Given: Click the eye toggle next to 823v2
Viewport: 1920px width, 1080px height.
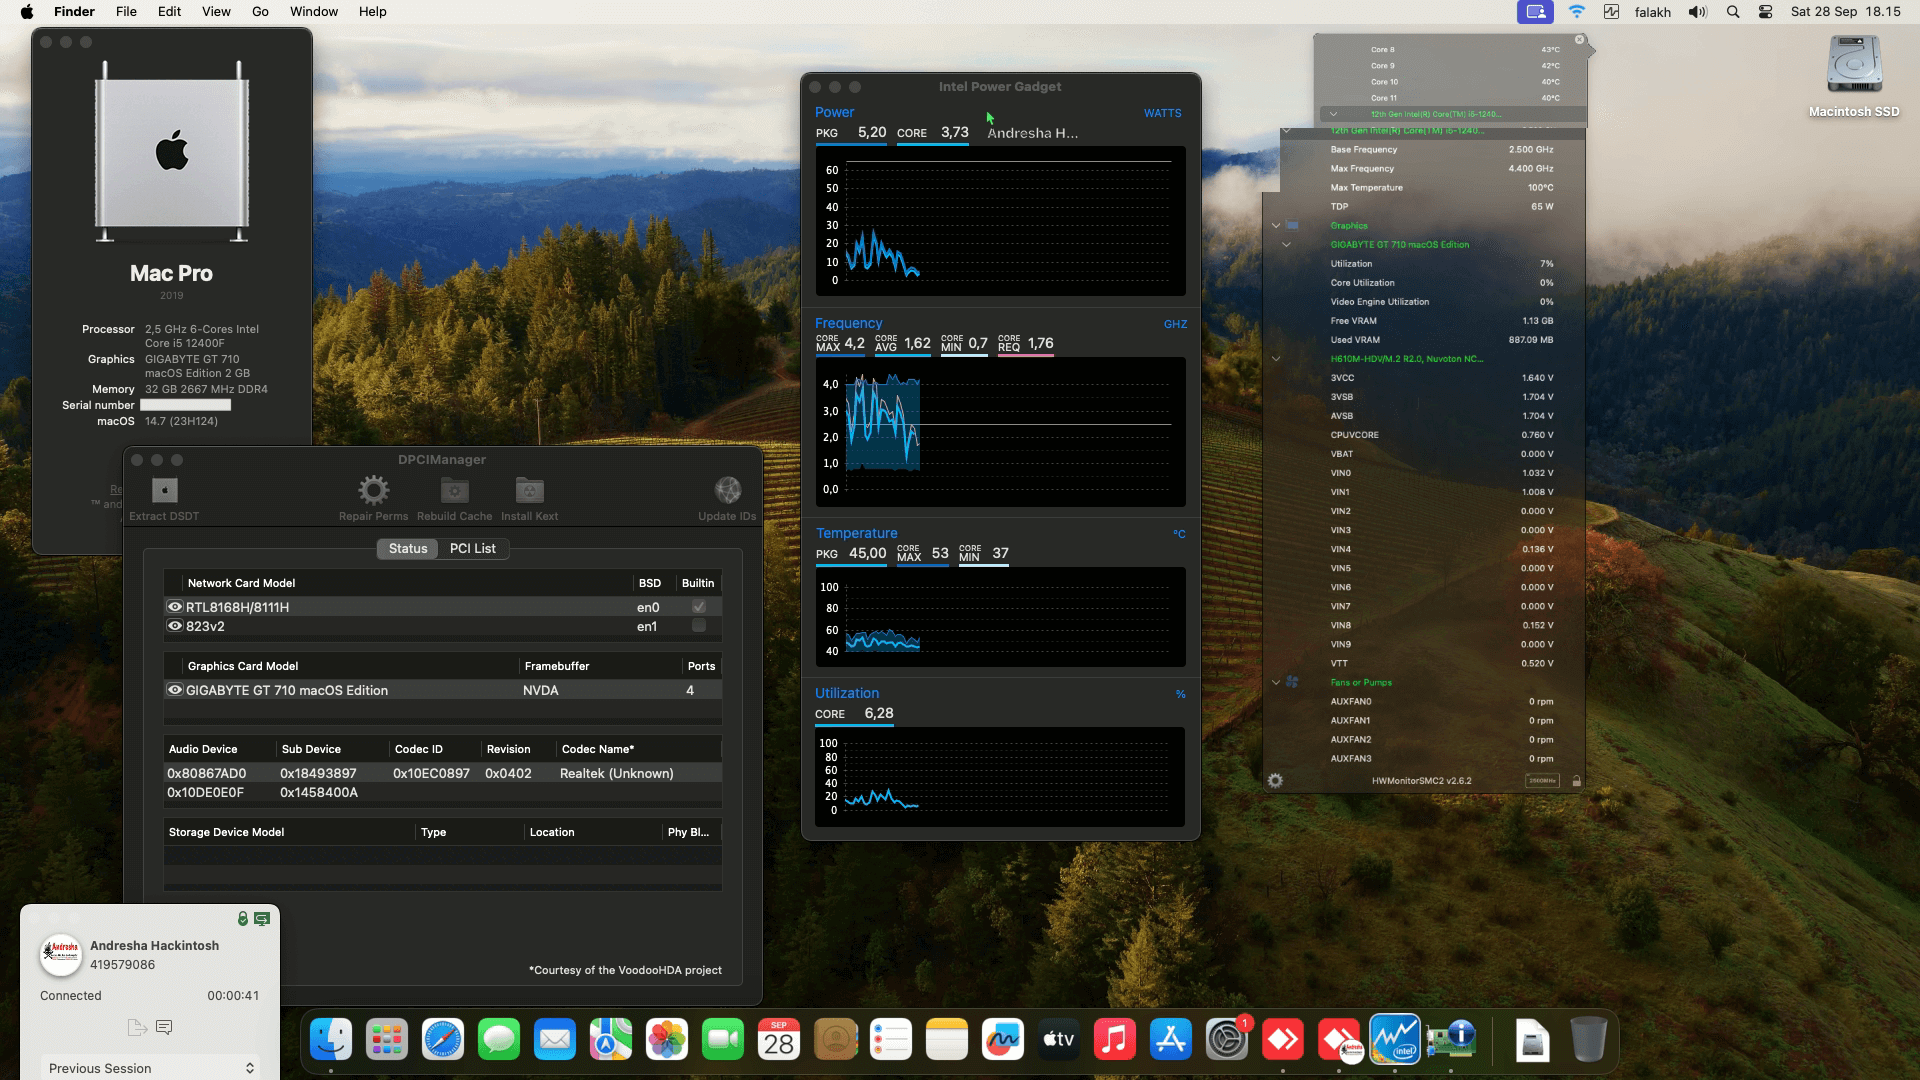Looking at the screenshot, I should pyautogui.click(x=174, y=626).
